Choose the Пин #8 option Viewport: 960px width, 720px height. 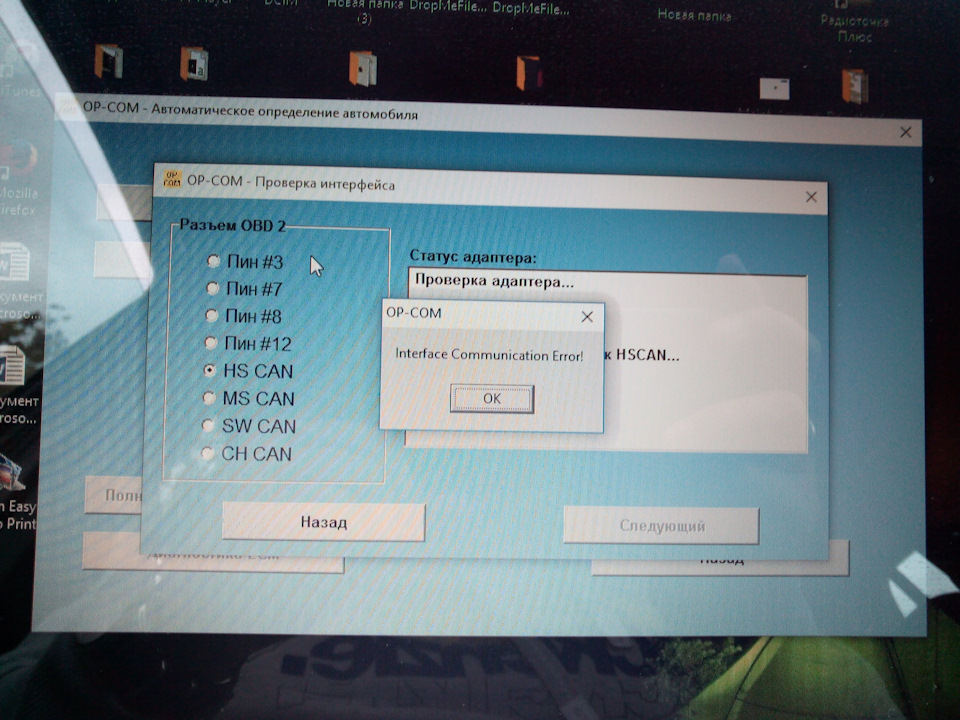(211, 315)
